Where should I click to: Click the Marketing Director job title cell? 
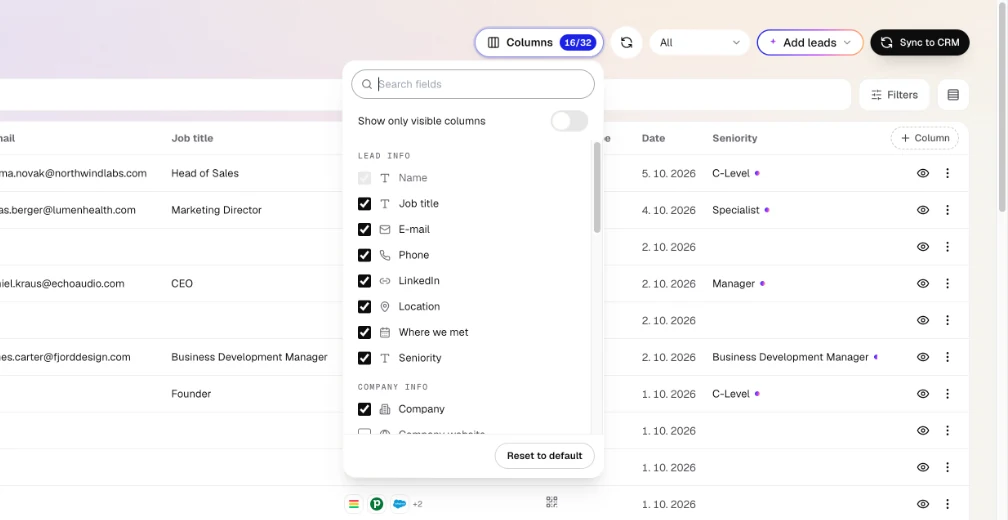217,210
